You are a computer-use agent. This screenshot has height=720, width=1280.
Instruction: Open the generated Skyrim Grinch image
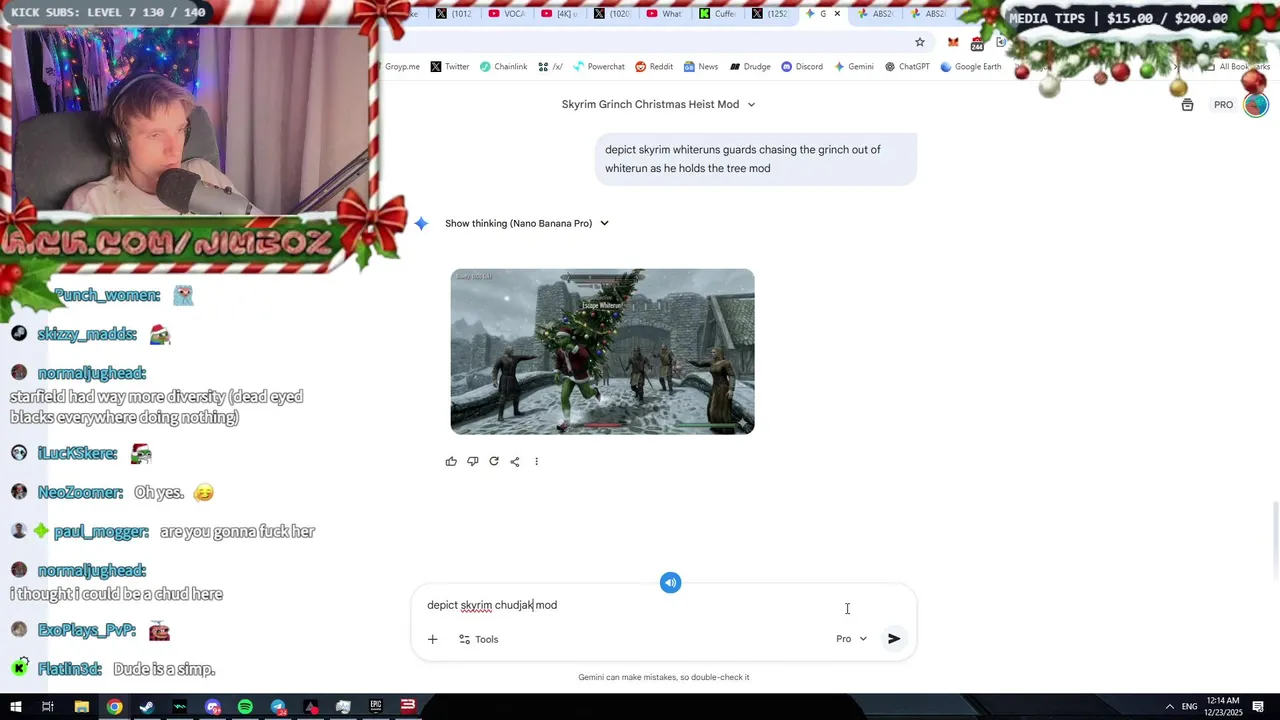tap(602, 351)
